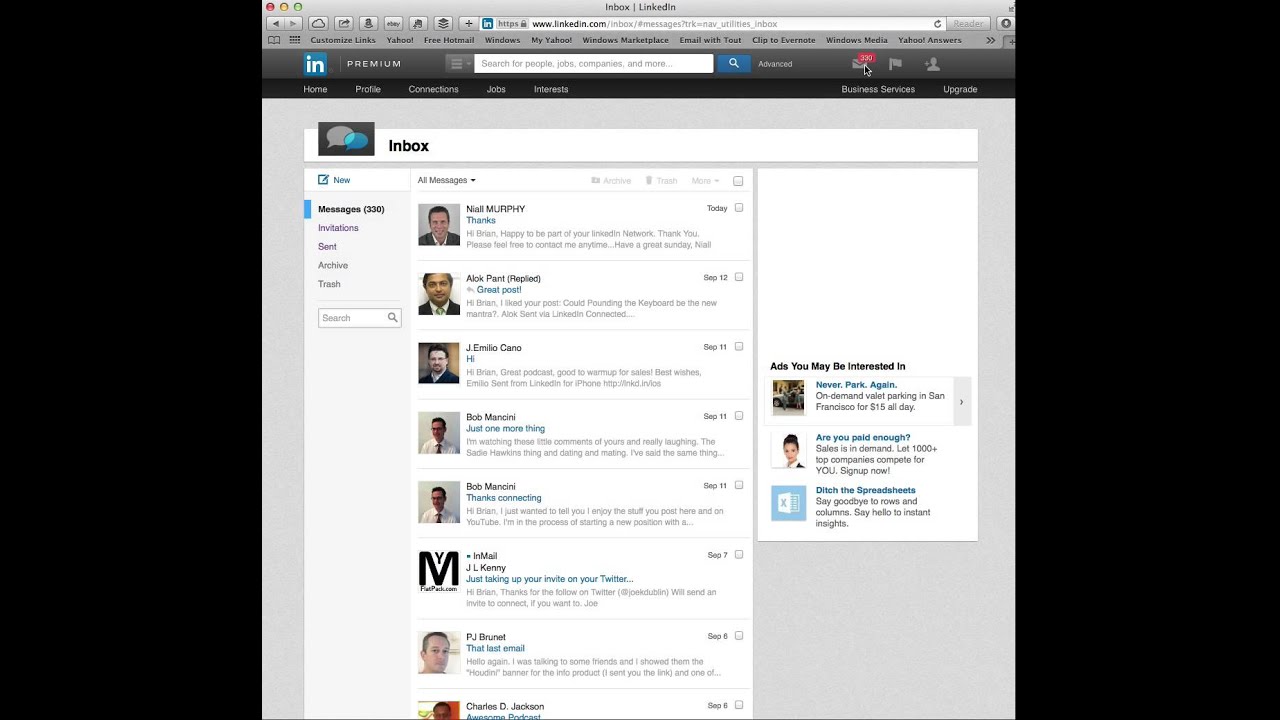The height and width of the screenshot is (720, 1280).
Task: Open the Invitations folder in sidebar
Action: (338, 228)
